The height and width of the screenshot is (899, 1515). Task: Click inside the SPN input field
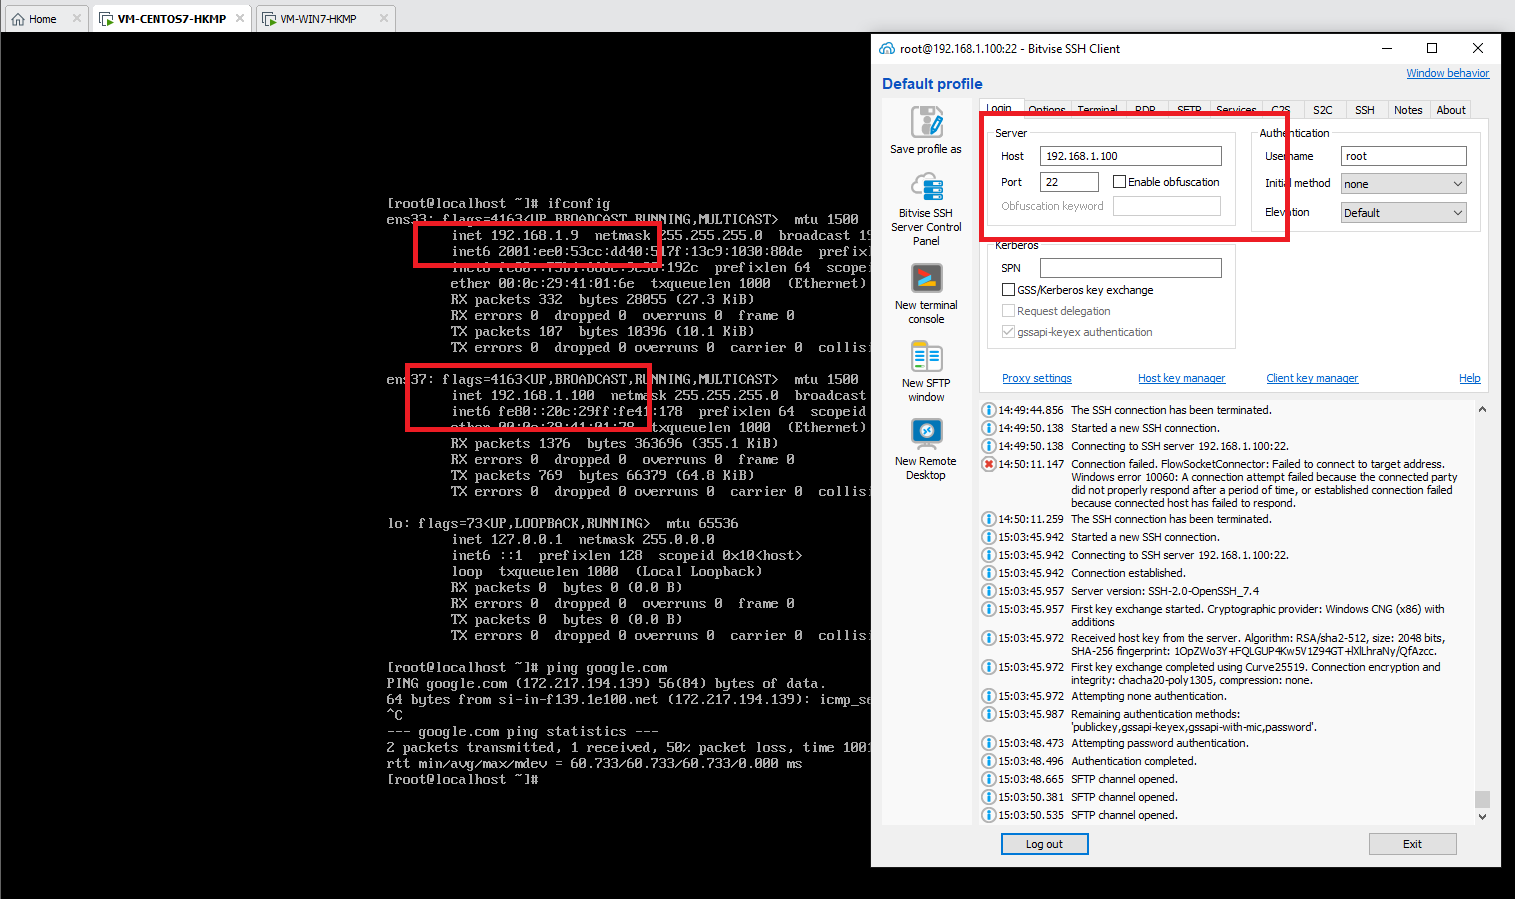click(1130, 267)
